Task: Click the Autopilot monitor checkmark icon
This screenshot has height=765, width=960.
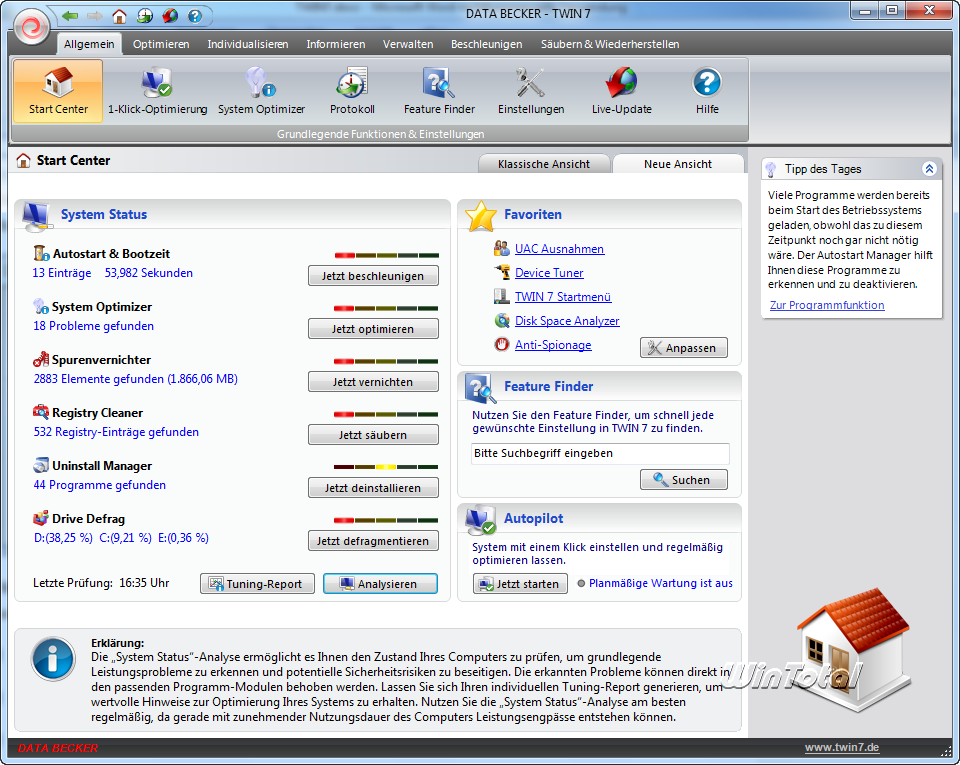Action: 481,520
